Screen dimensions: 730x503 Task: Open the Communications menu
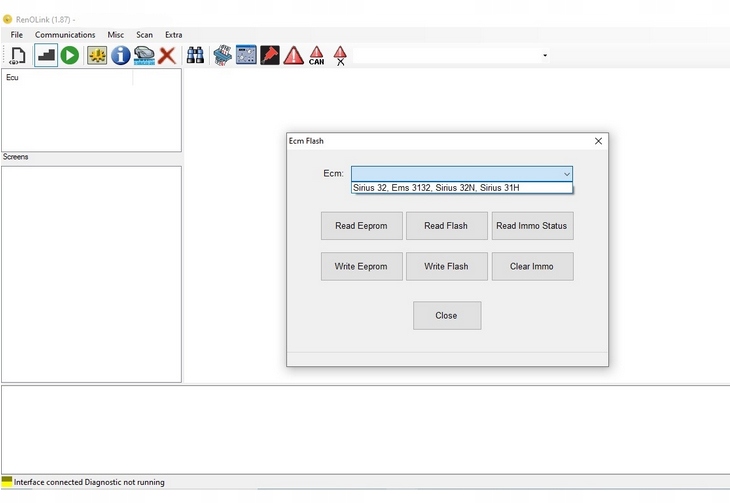click(x=65, y=35)
